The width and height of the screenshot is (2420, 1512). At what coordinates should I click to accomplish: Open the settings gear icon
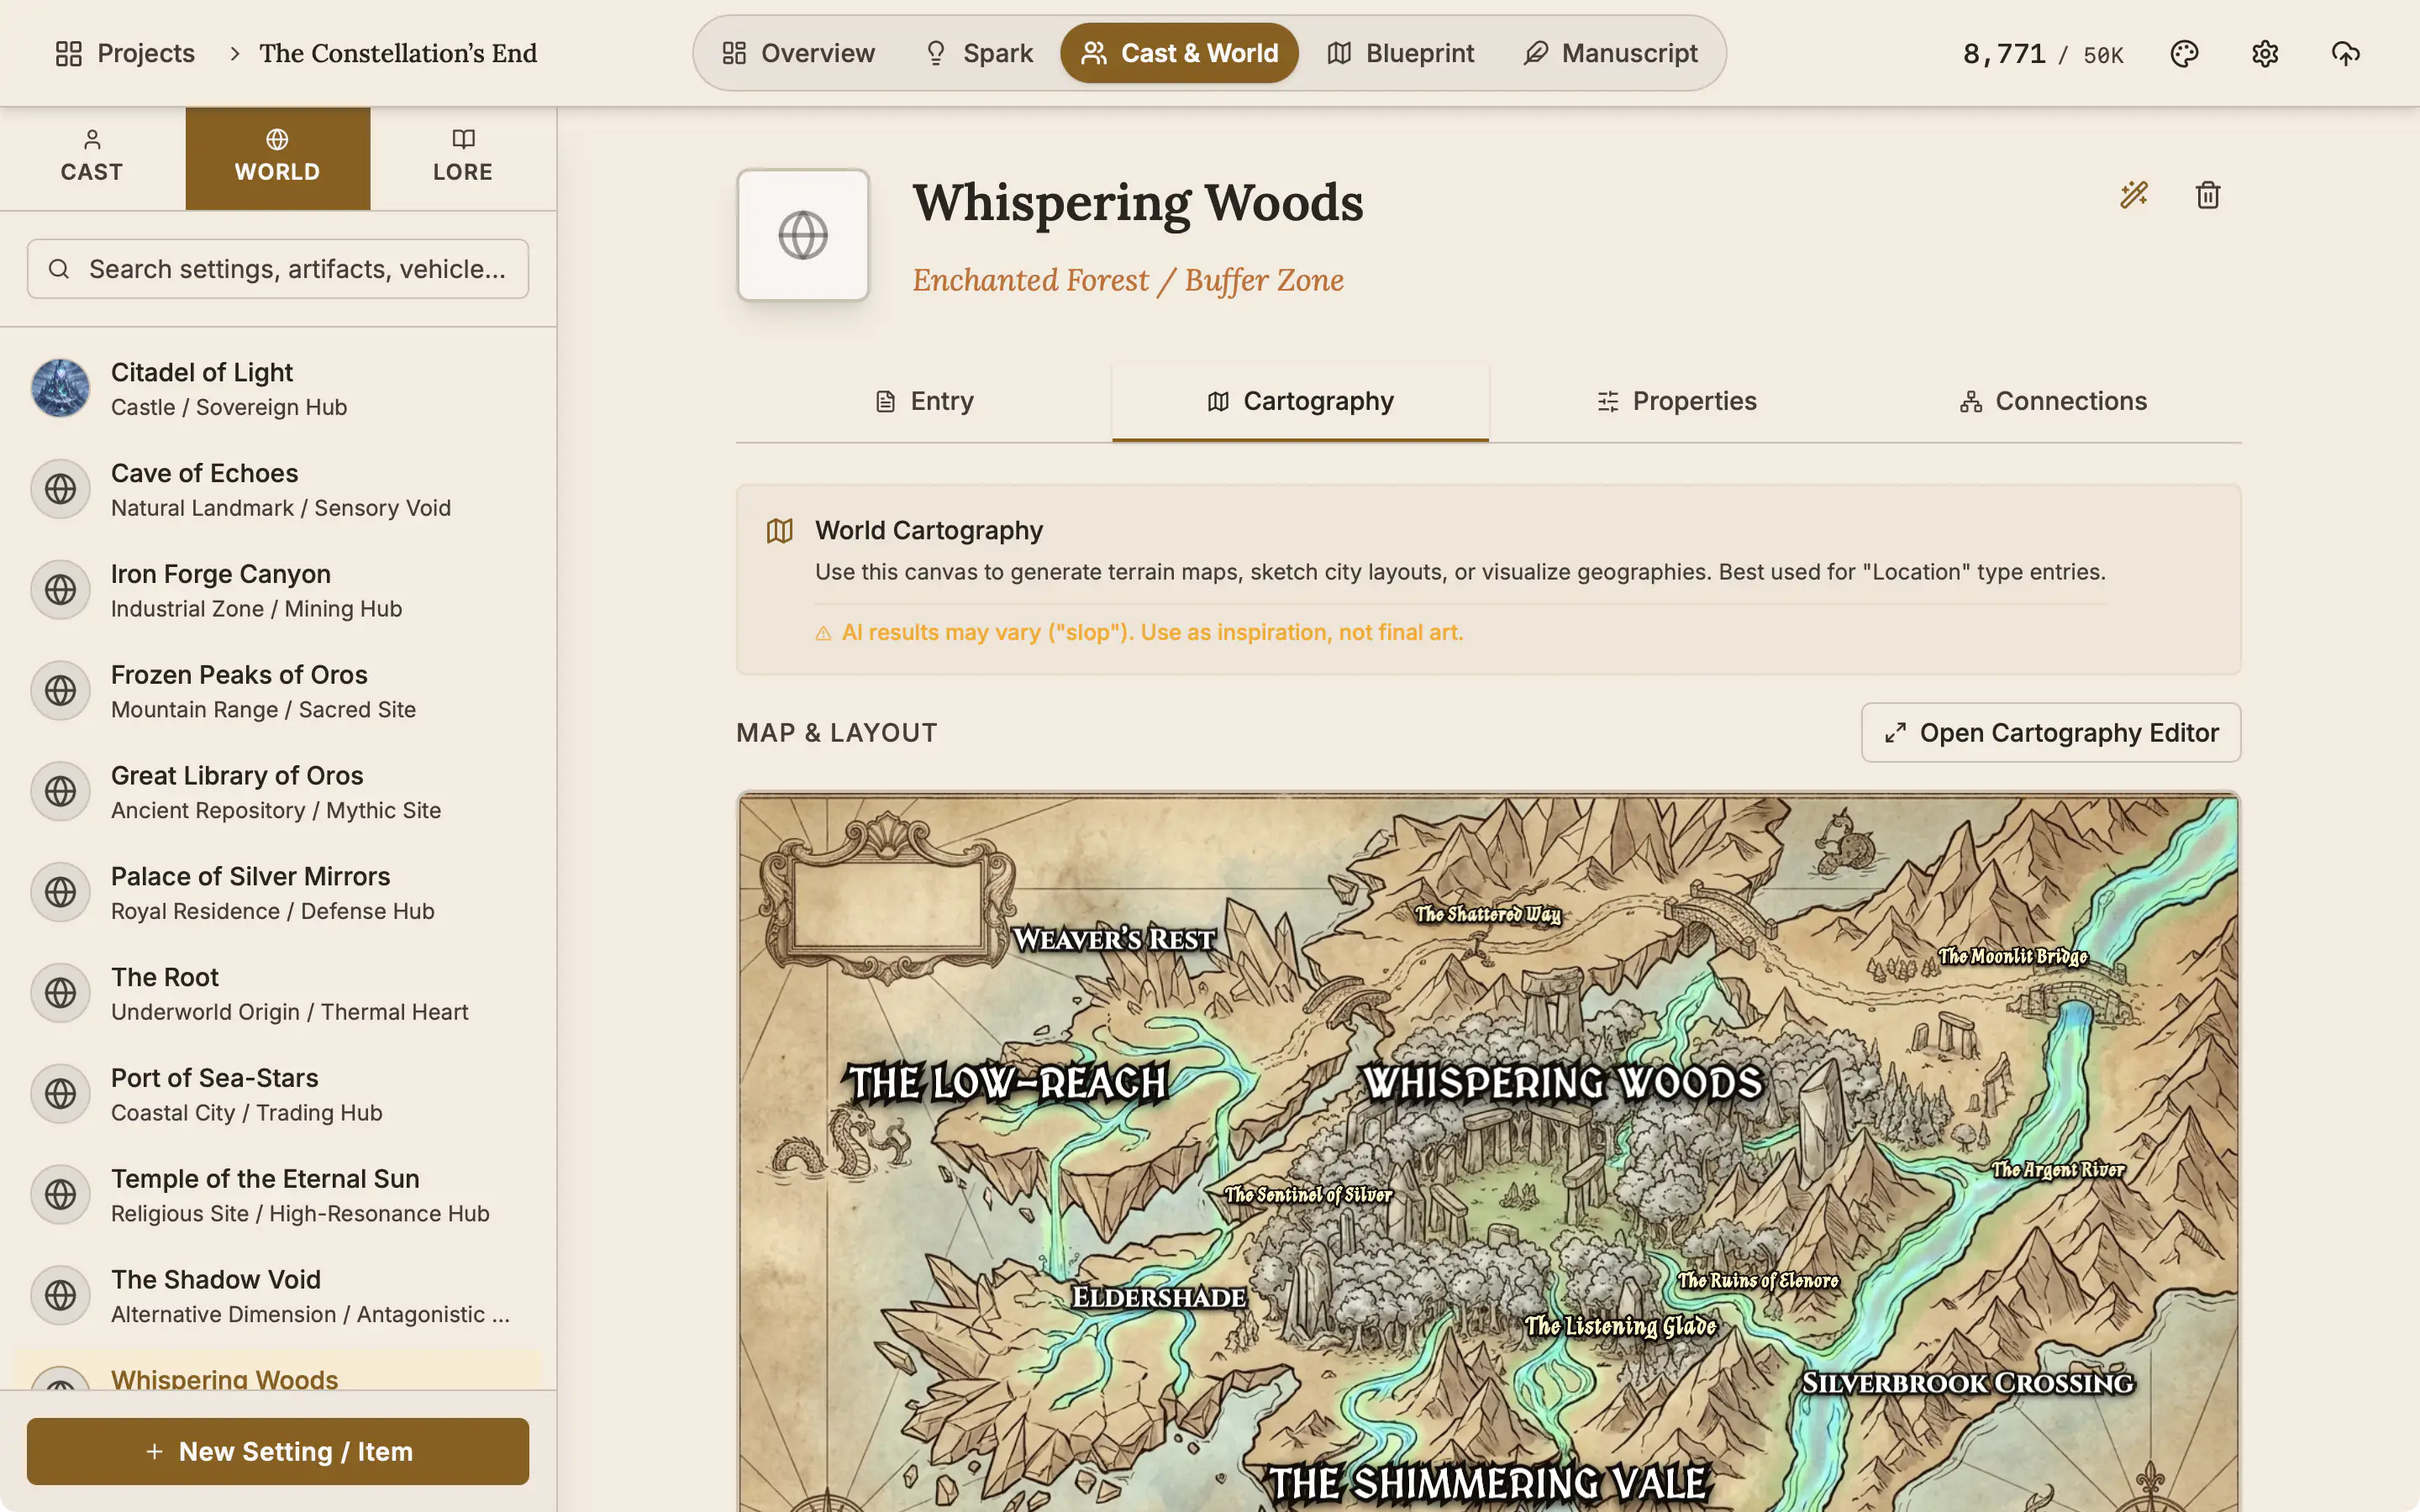pyautogui.click(x=2265, y=53)
